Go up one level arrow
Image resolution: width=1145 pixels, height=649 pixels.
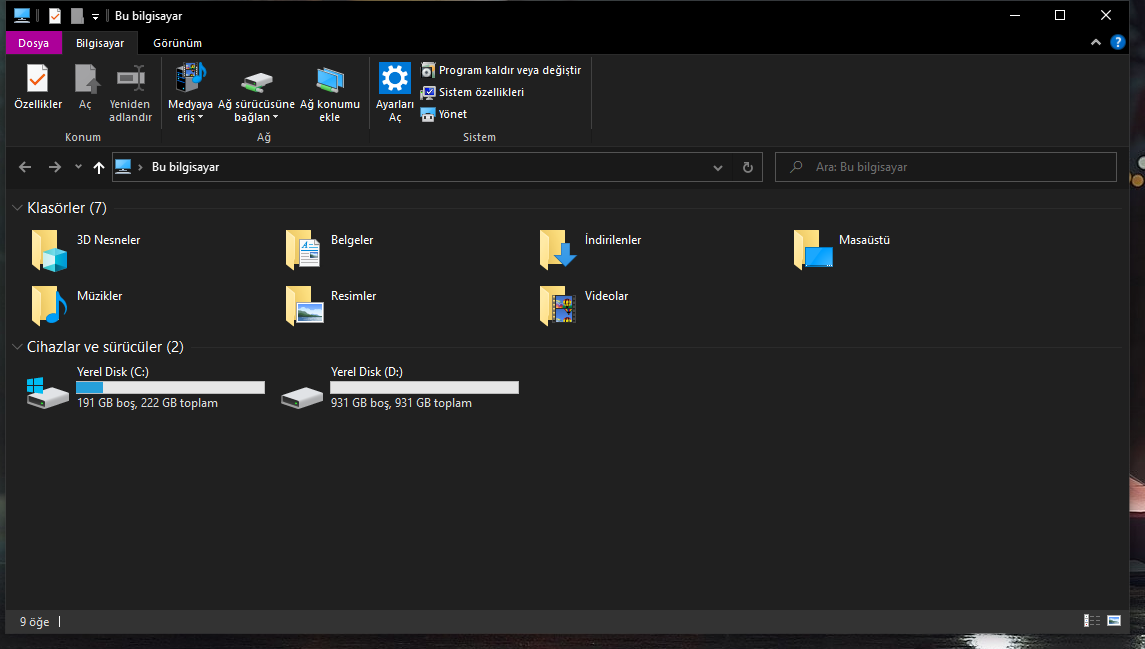pos(99,167)
